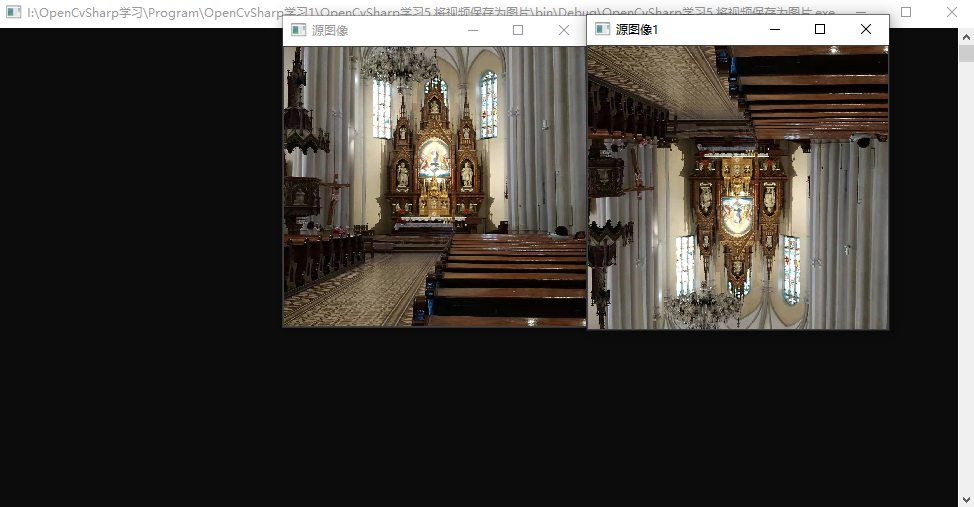Click the church image in 源图像 window
The width and height of the screenshot is (974, 507).
435,186
